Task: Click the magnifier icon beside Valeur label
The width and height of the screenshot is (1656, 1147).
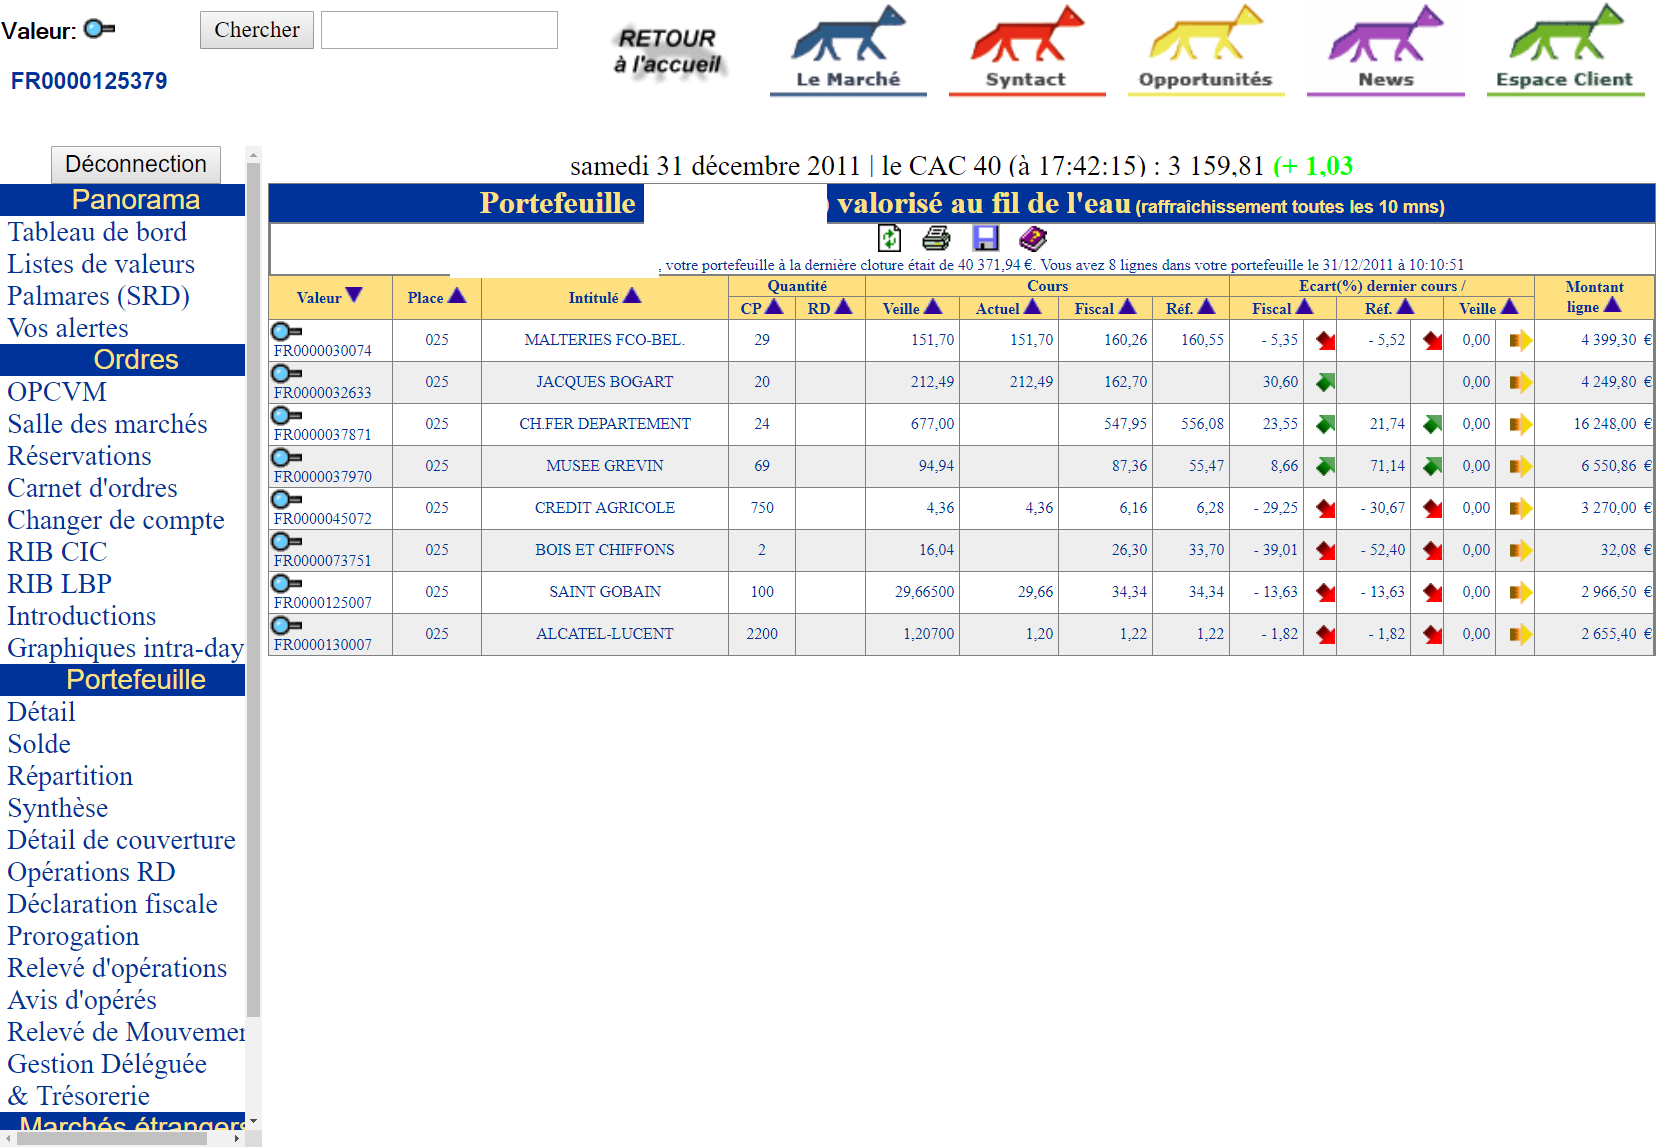Action: point(99,29)
